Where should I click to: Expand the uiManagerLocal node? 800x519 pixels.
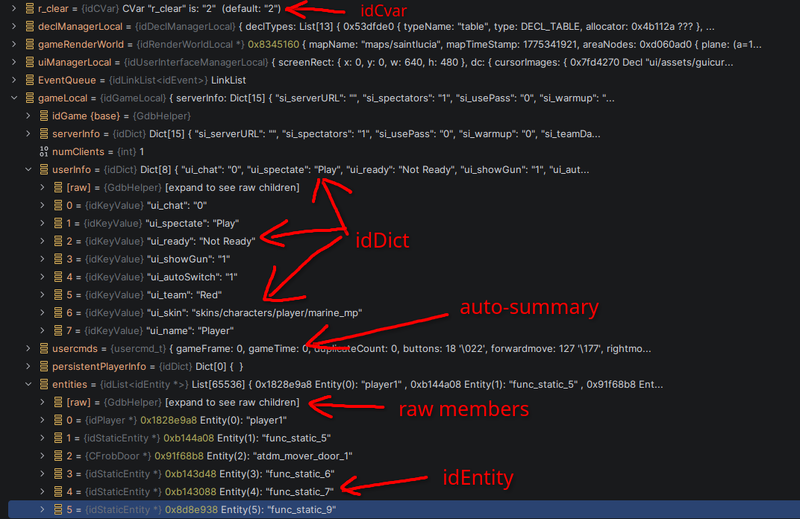(14, 62)
